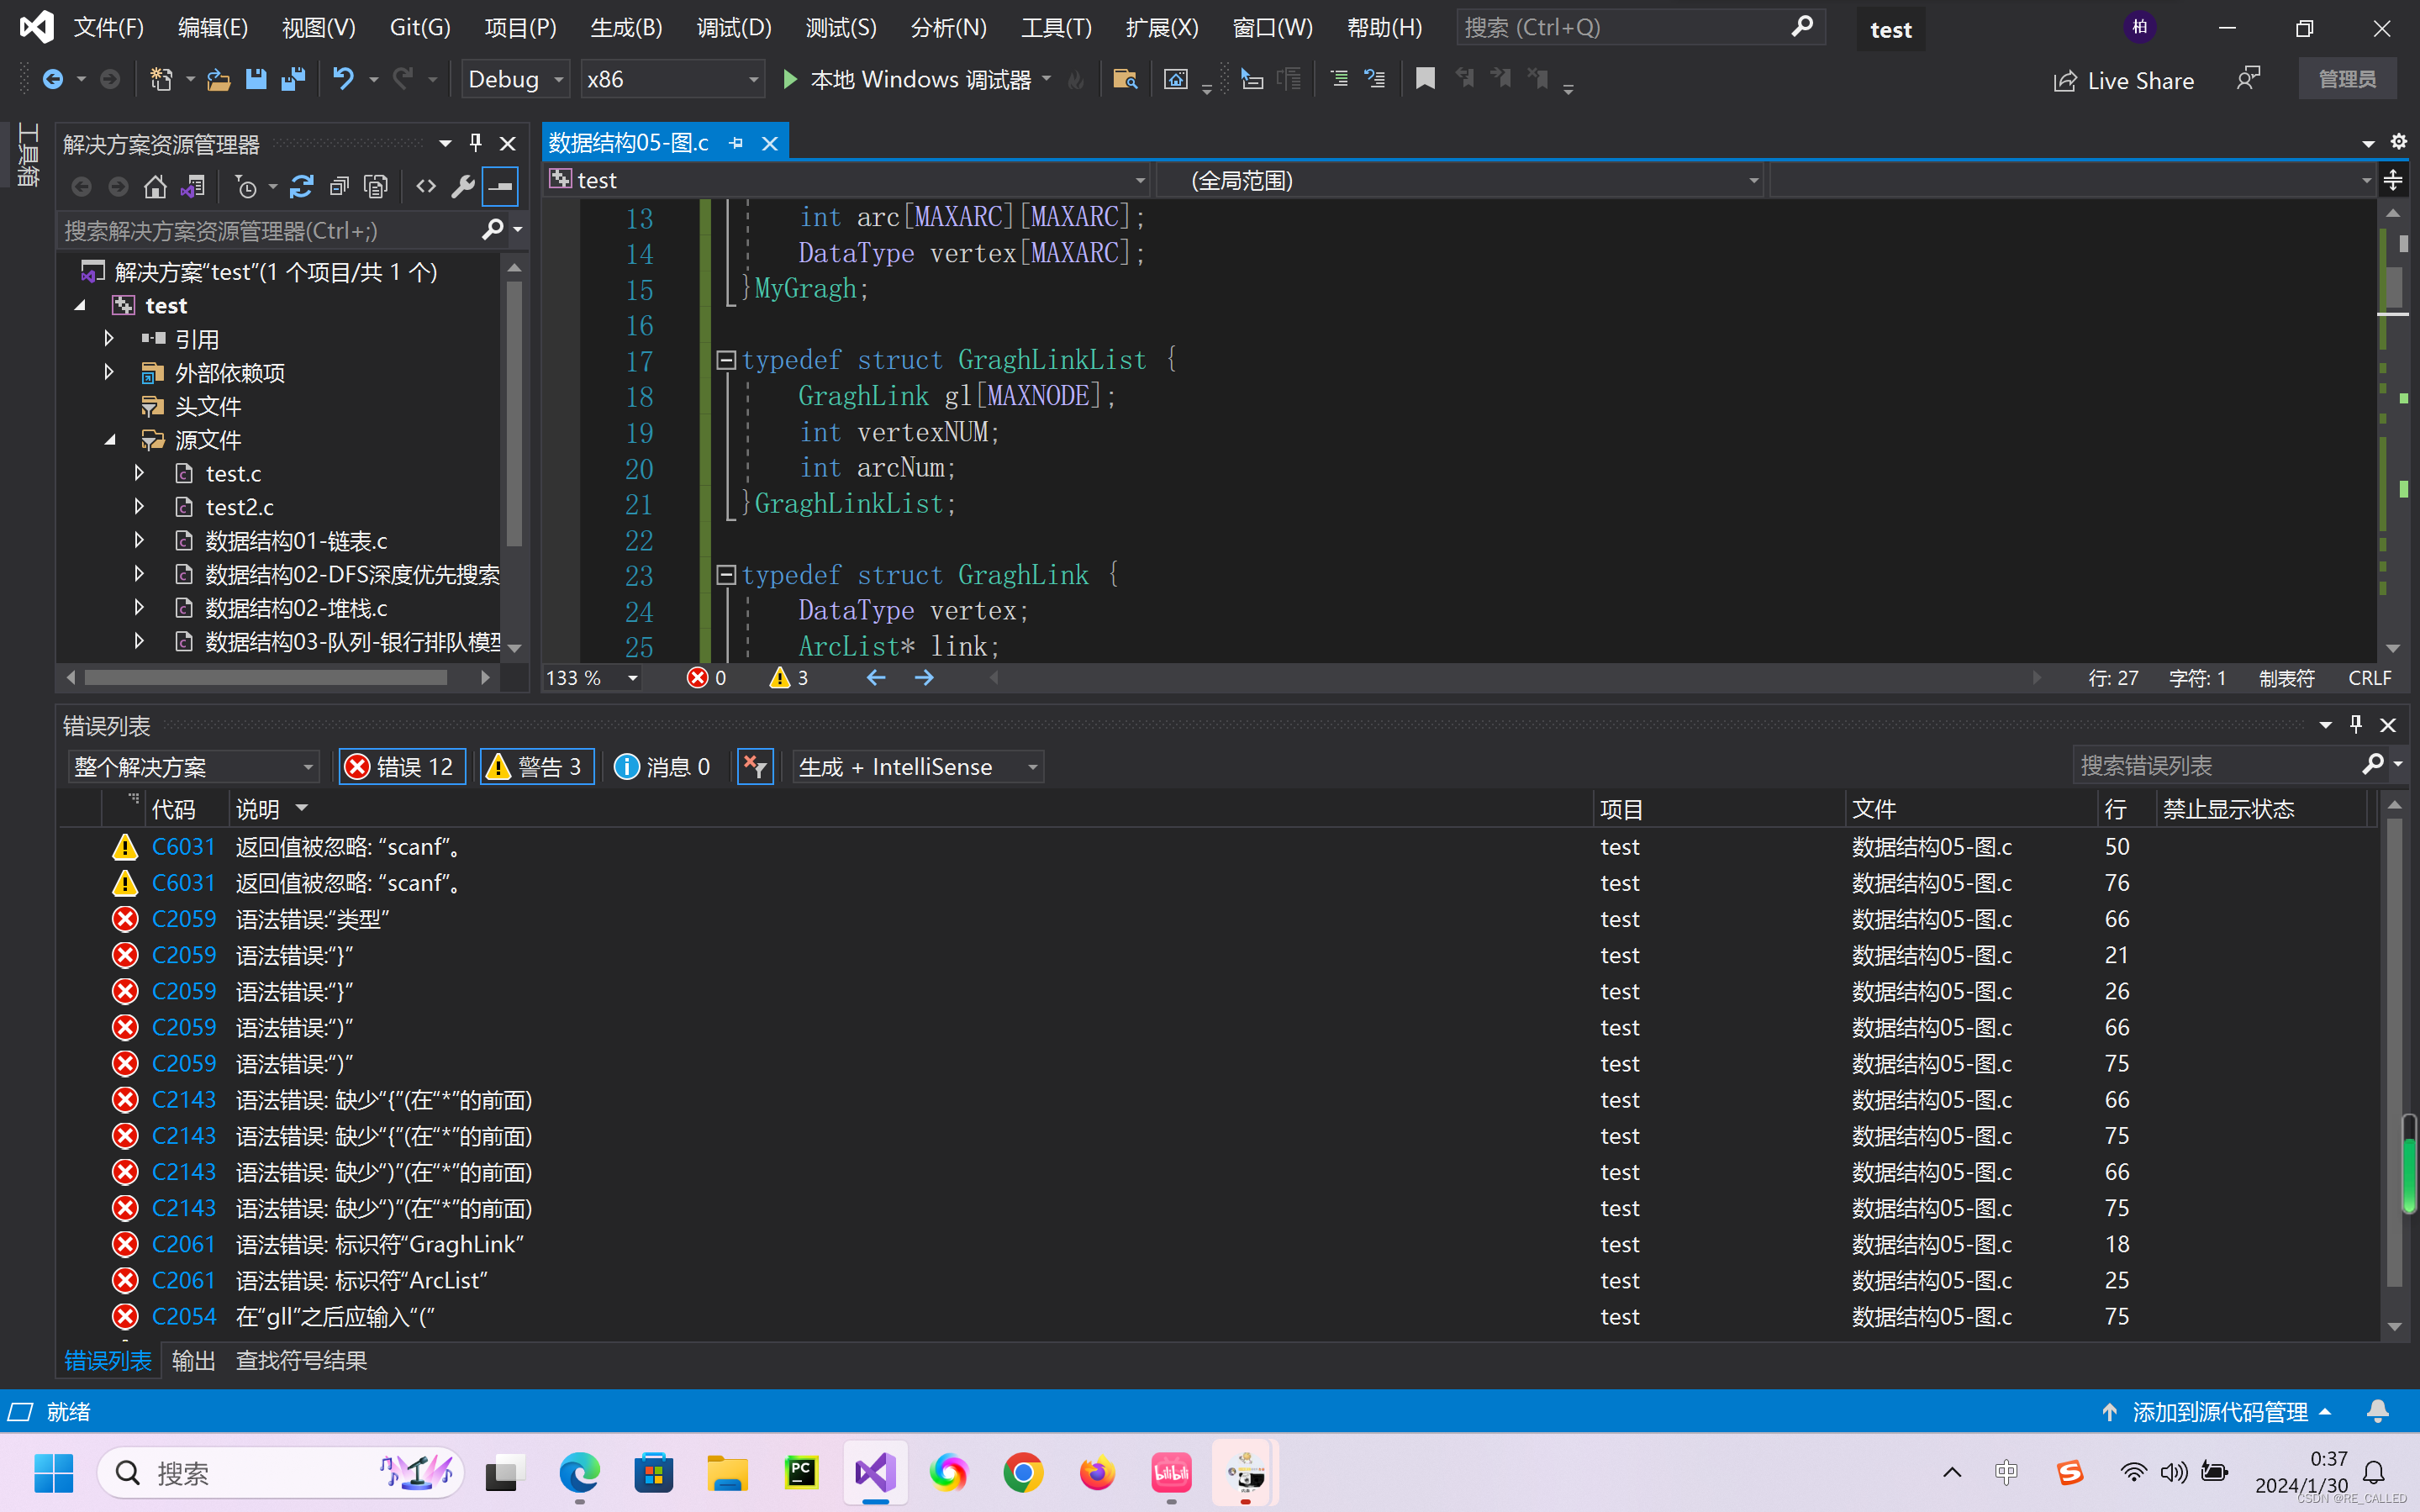Open the Debug configuration dropdown
The width and height of the screenshot is (2420, 1512).
coord(516,79)
